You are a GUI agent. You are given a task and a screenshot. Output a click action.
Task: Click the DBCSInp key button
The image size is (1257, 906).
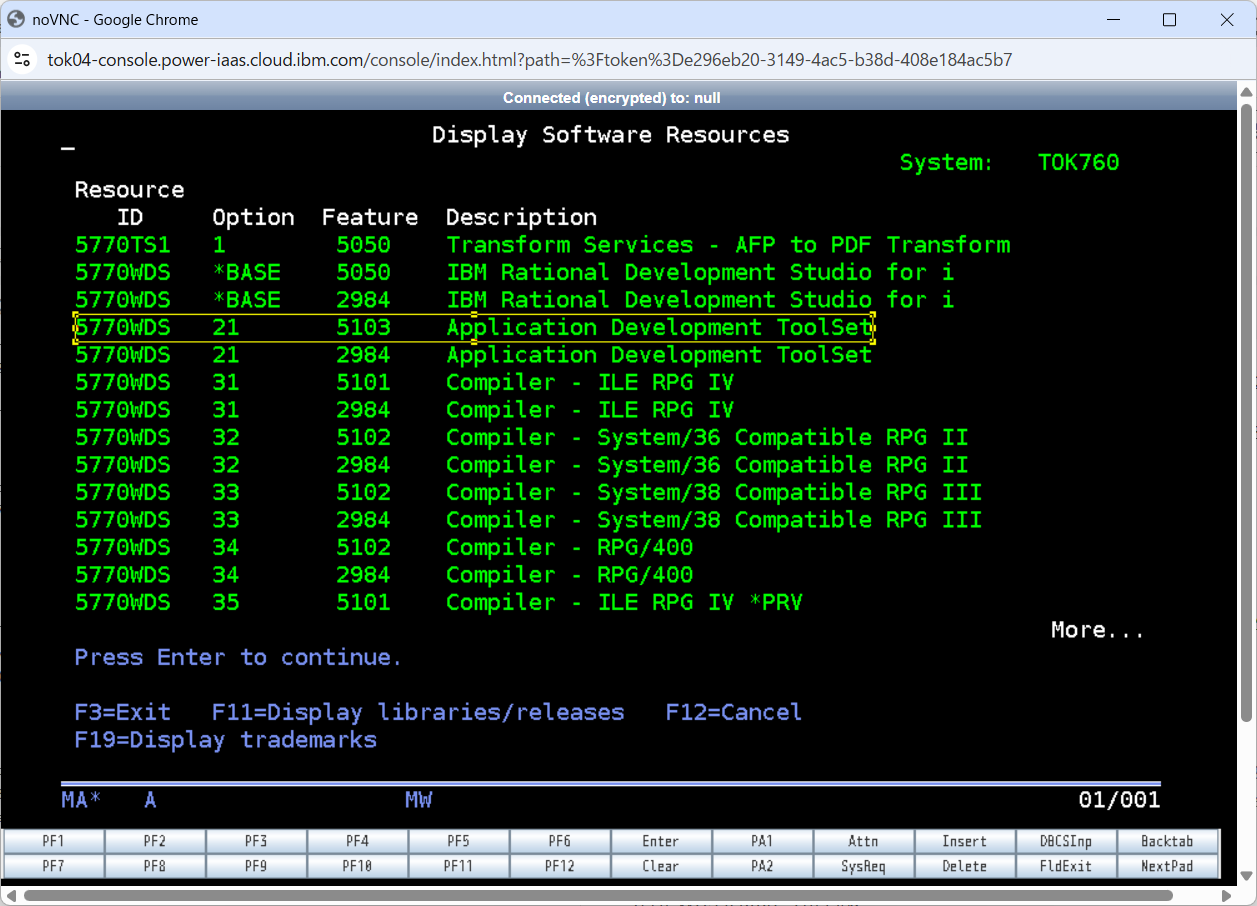click(1066, 841)
